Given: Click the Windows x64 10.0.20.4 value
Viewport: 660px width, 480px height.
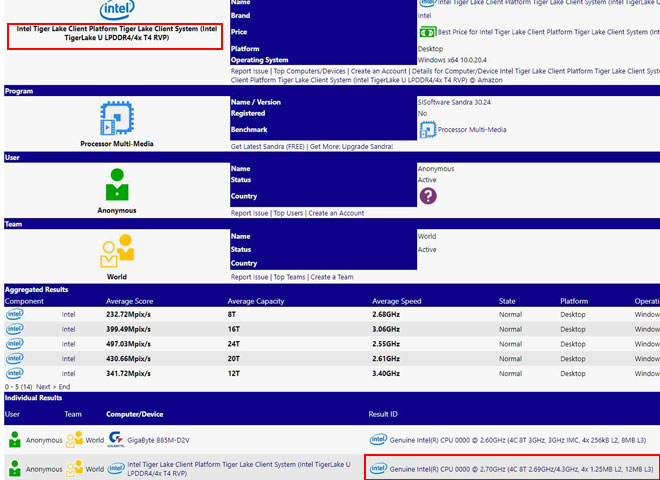Looking at the screenshot, I should [452, 60].
